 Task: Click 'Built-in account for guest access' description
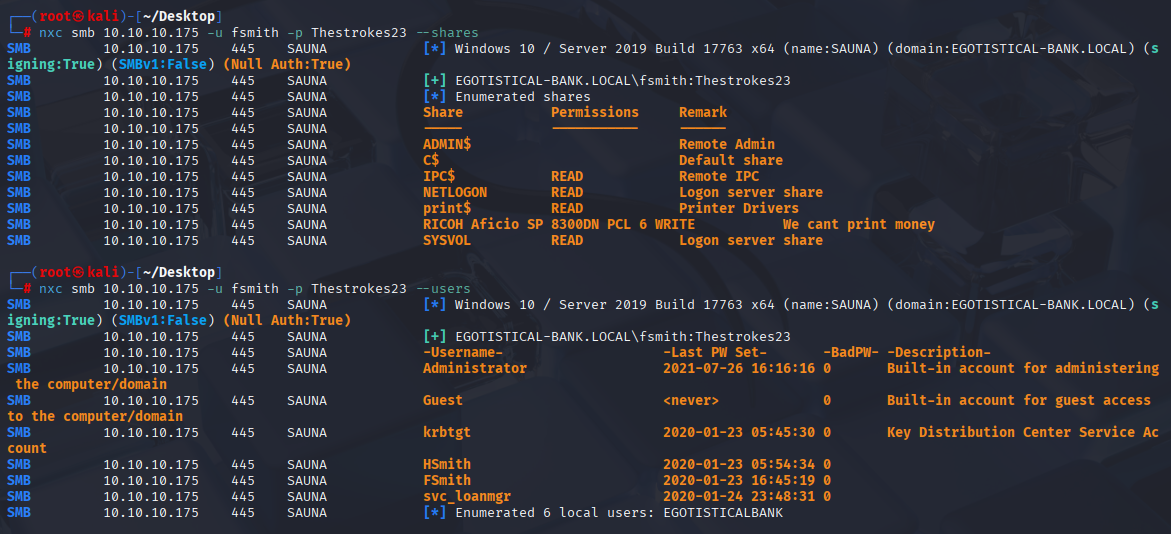click(1019, 400)
